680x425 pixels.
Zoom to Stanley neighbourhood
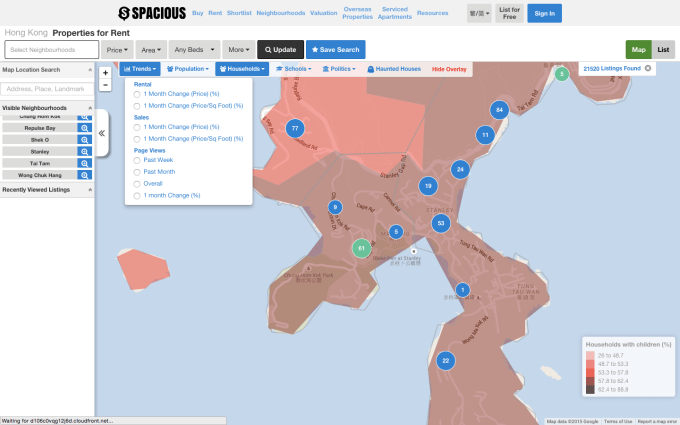(x=85, y=151)
